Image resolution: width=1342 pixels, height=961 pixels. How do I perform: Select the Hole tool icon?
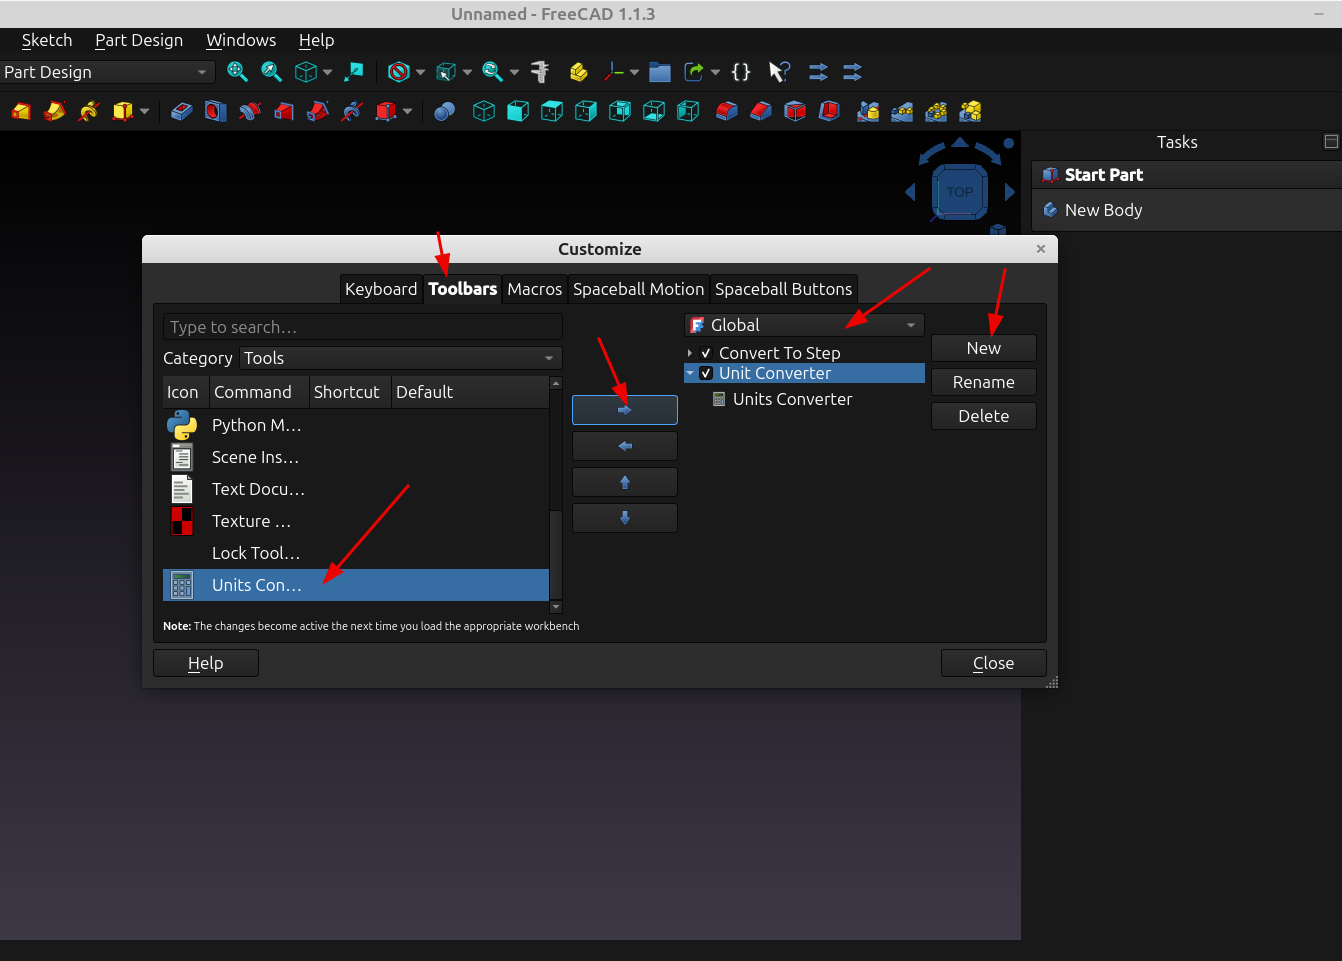(215, 111)
